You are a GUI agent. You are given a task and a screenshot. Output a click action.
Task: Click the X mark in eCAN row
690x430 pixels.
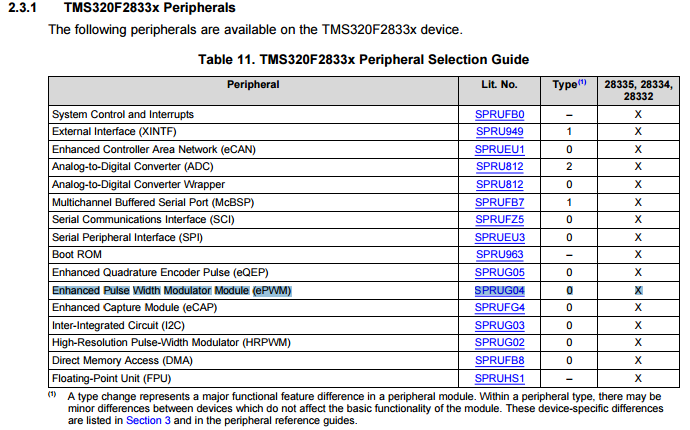click(638, 150)
